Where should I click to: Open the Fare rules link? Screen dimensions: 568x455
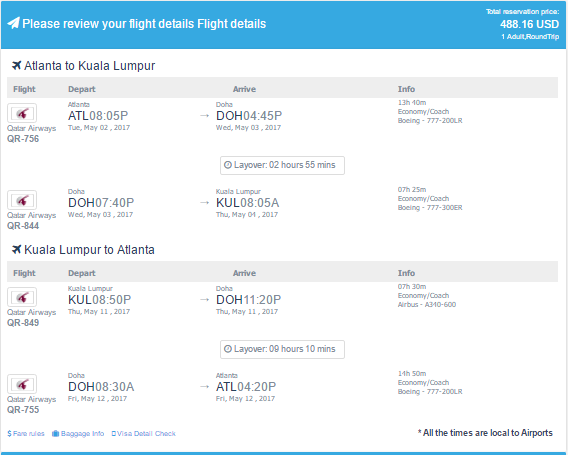[x=26, y=434]
